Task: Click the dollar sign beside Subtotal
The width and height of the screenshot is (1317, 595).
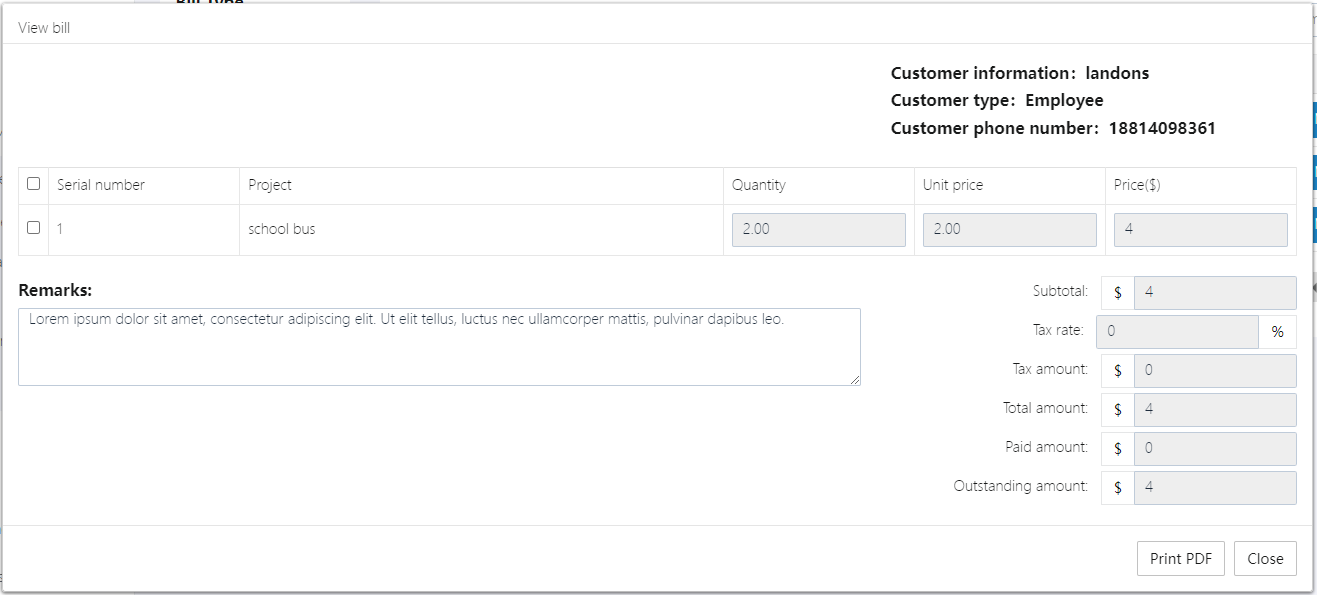Action: 1117,293
